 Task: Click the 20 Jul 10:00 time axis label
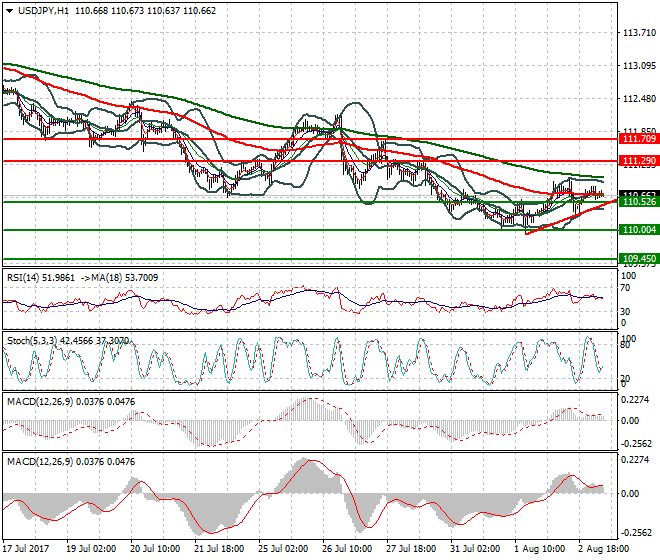coord(155,549)
